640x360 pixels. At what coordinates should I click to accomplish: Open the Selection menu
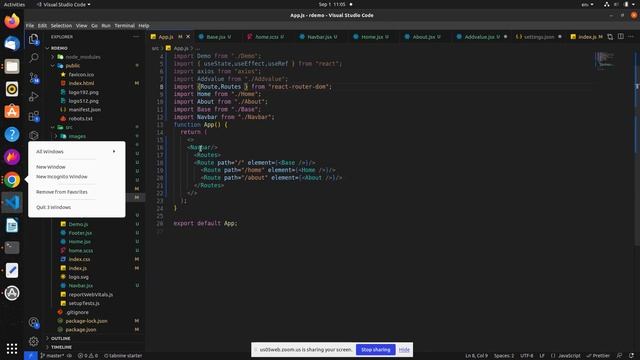coord(61,25)
